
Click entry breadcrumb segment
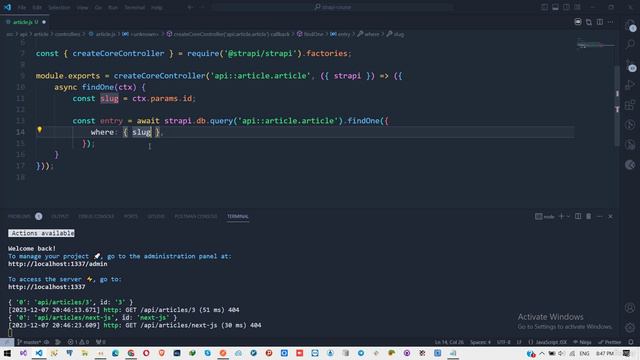click(340, 34)
